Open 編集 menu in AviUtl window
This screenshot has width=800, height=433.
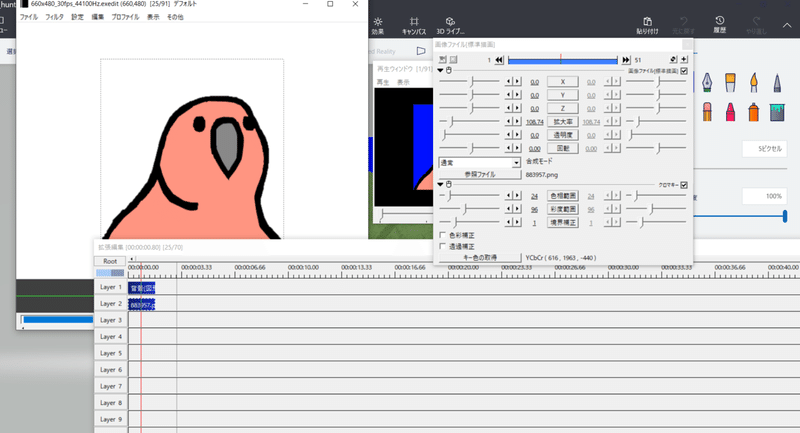[x=97, y=17]
